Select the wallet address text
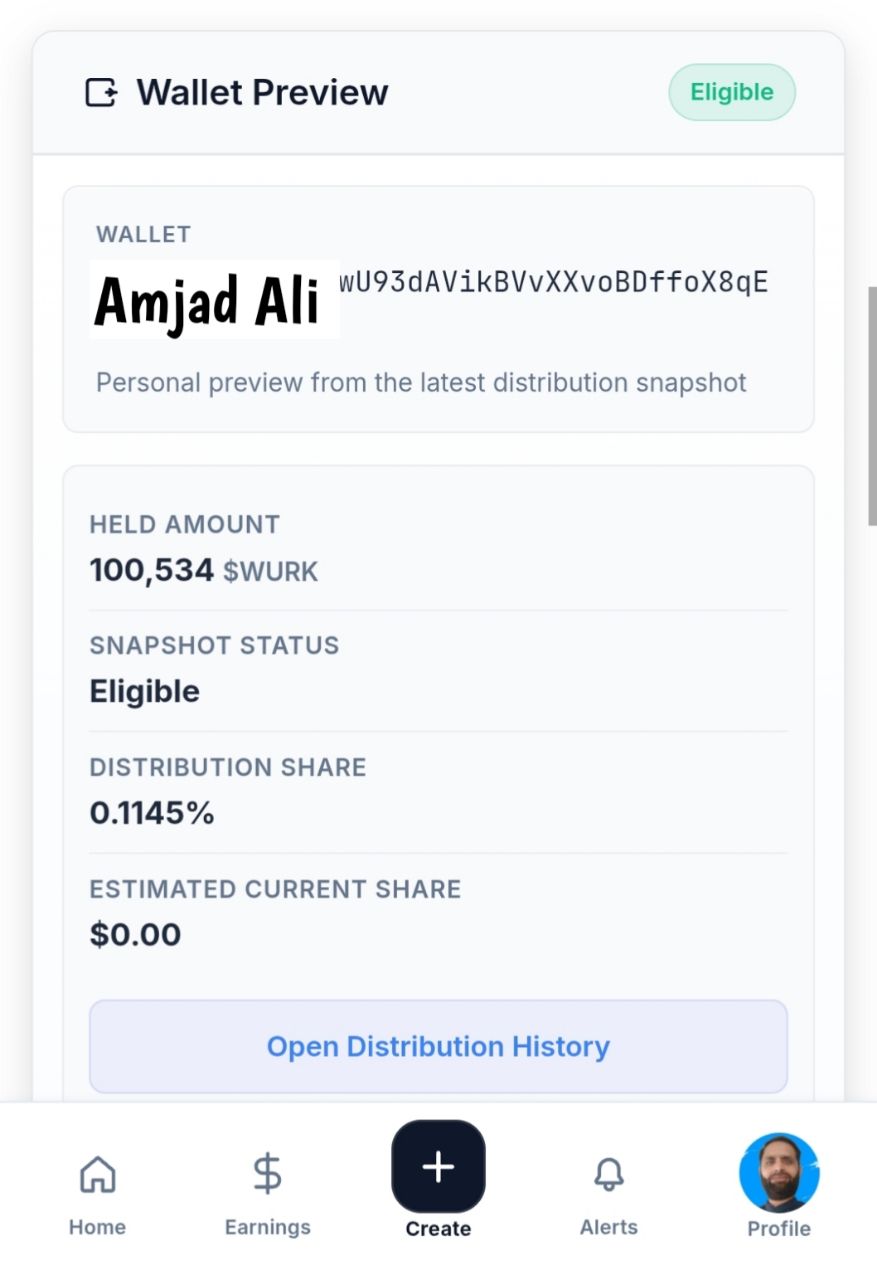The width and height of the screenshot is (877, 1280). click(x=553, y=282)
